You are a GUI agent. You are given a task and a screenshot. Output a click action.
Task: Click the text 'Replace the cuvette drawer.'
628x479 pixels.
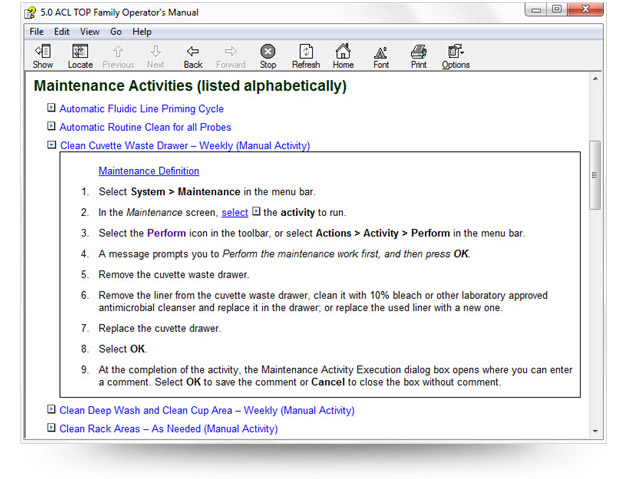click(160, 328)
